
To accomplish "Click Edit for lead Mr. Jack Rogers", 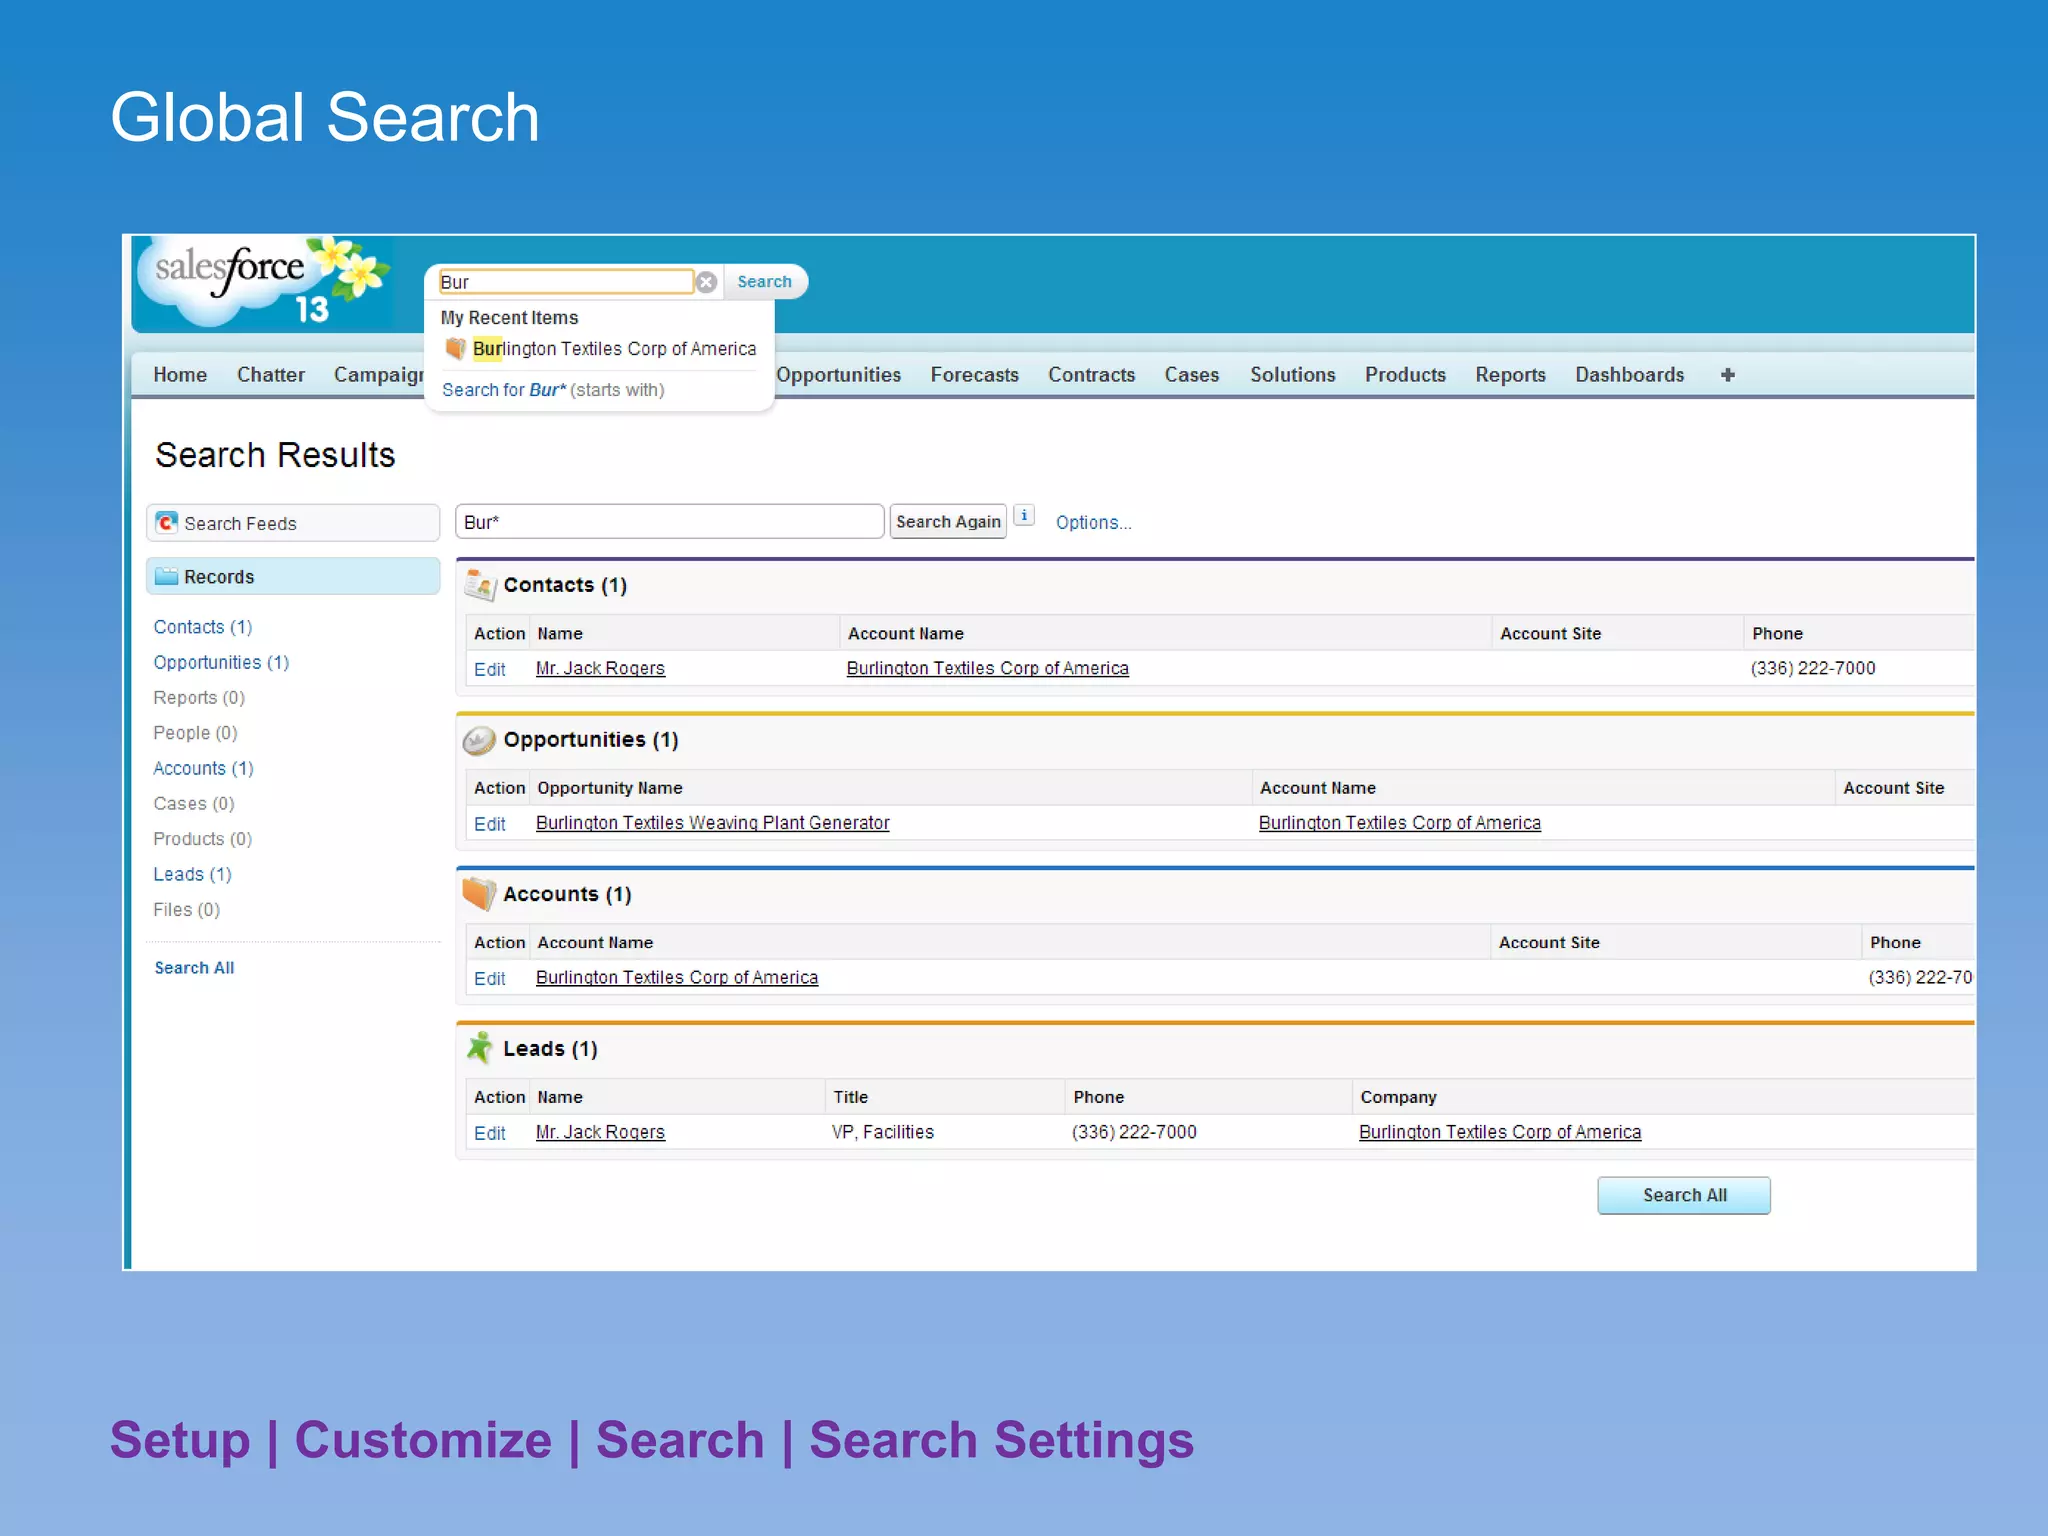I will coord(489,1133).
